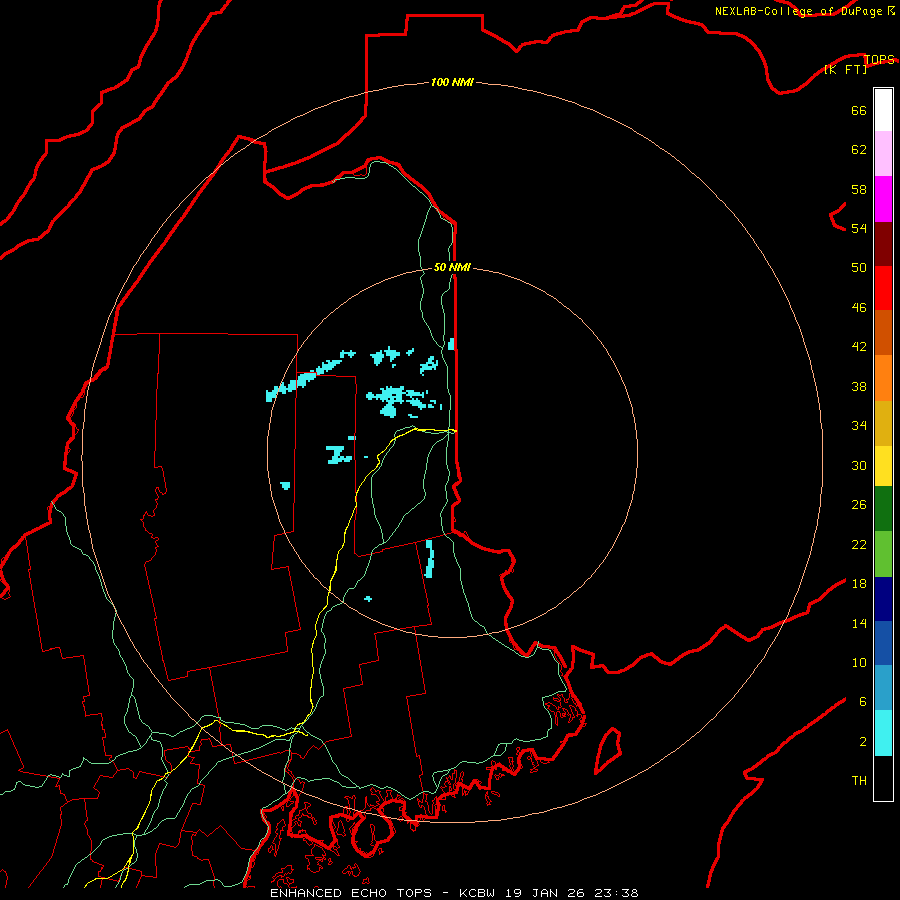Click the light pink 62 kft legend swatch

(883, 154)
